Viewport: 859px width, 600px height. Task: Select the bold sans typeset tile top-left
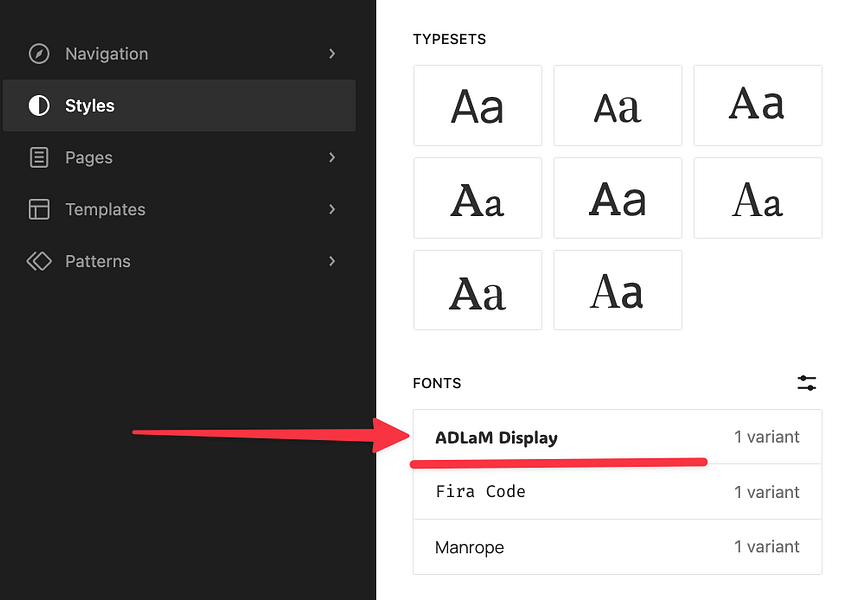(x=477, y=105)
